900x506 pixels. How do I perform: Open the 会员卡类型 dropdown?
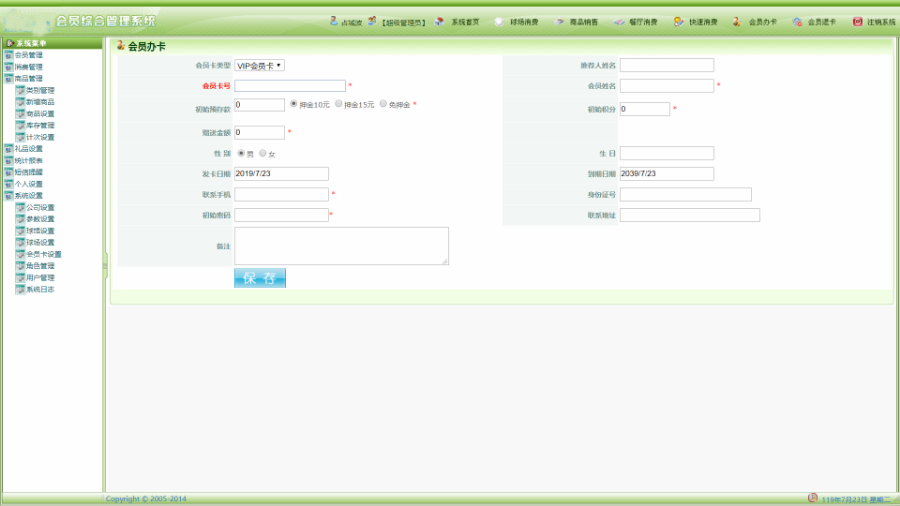[x=260, y=65]
